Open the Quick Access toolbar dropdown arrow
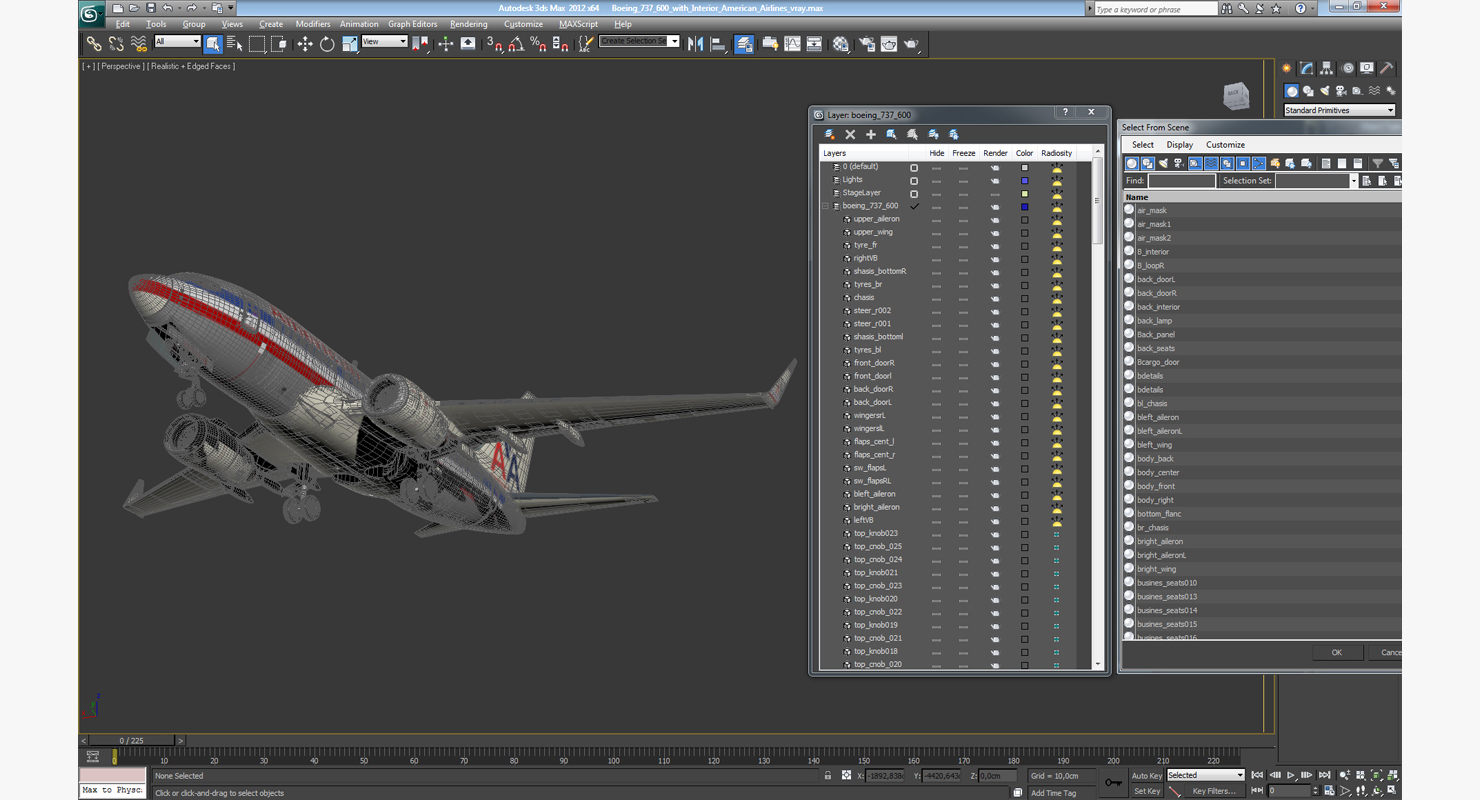The image size is (1480, 800). (x=230, y=8)
